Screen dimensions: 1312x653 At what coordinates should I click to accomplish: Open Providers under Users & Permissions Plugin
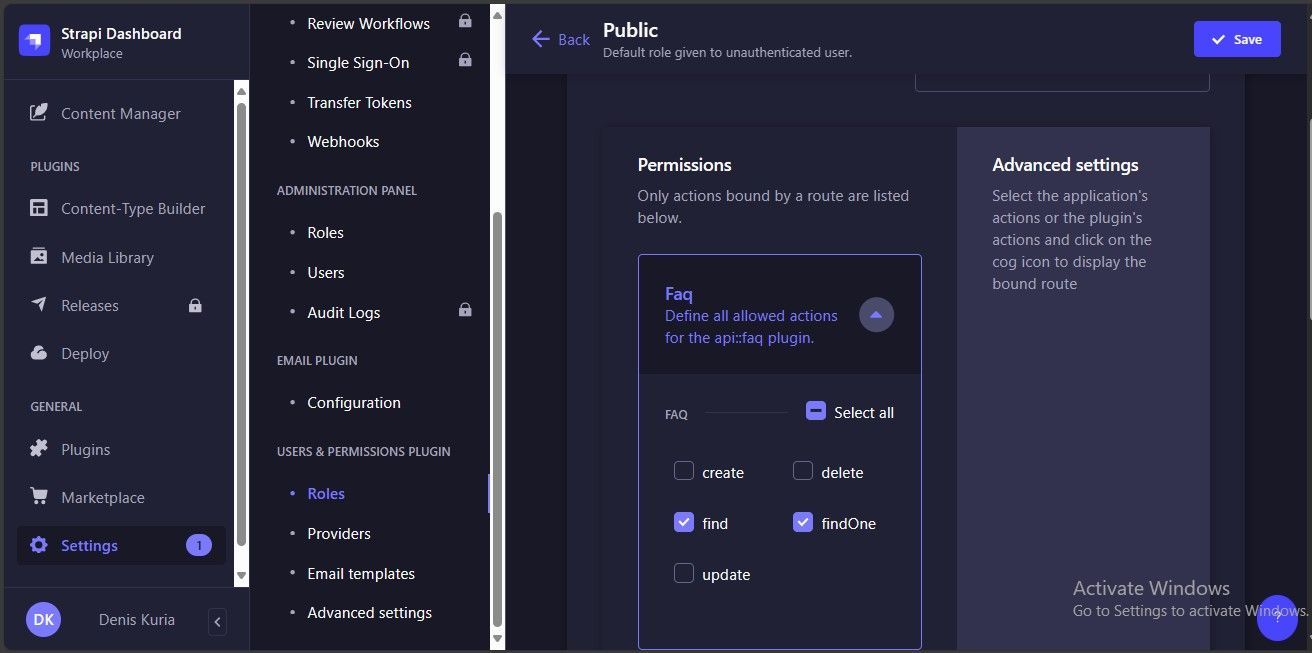click(x=339, y=533)
